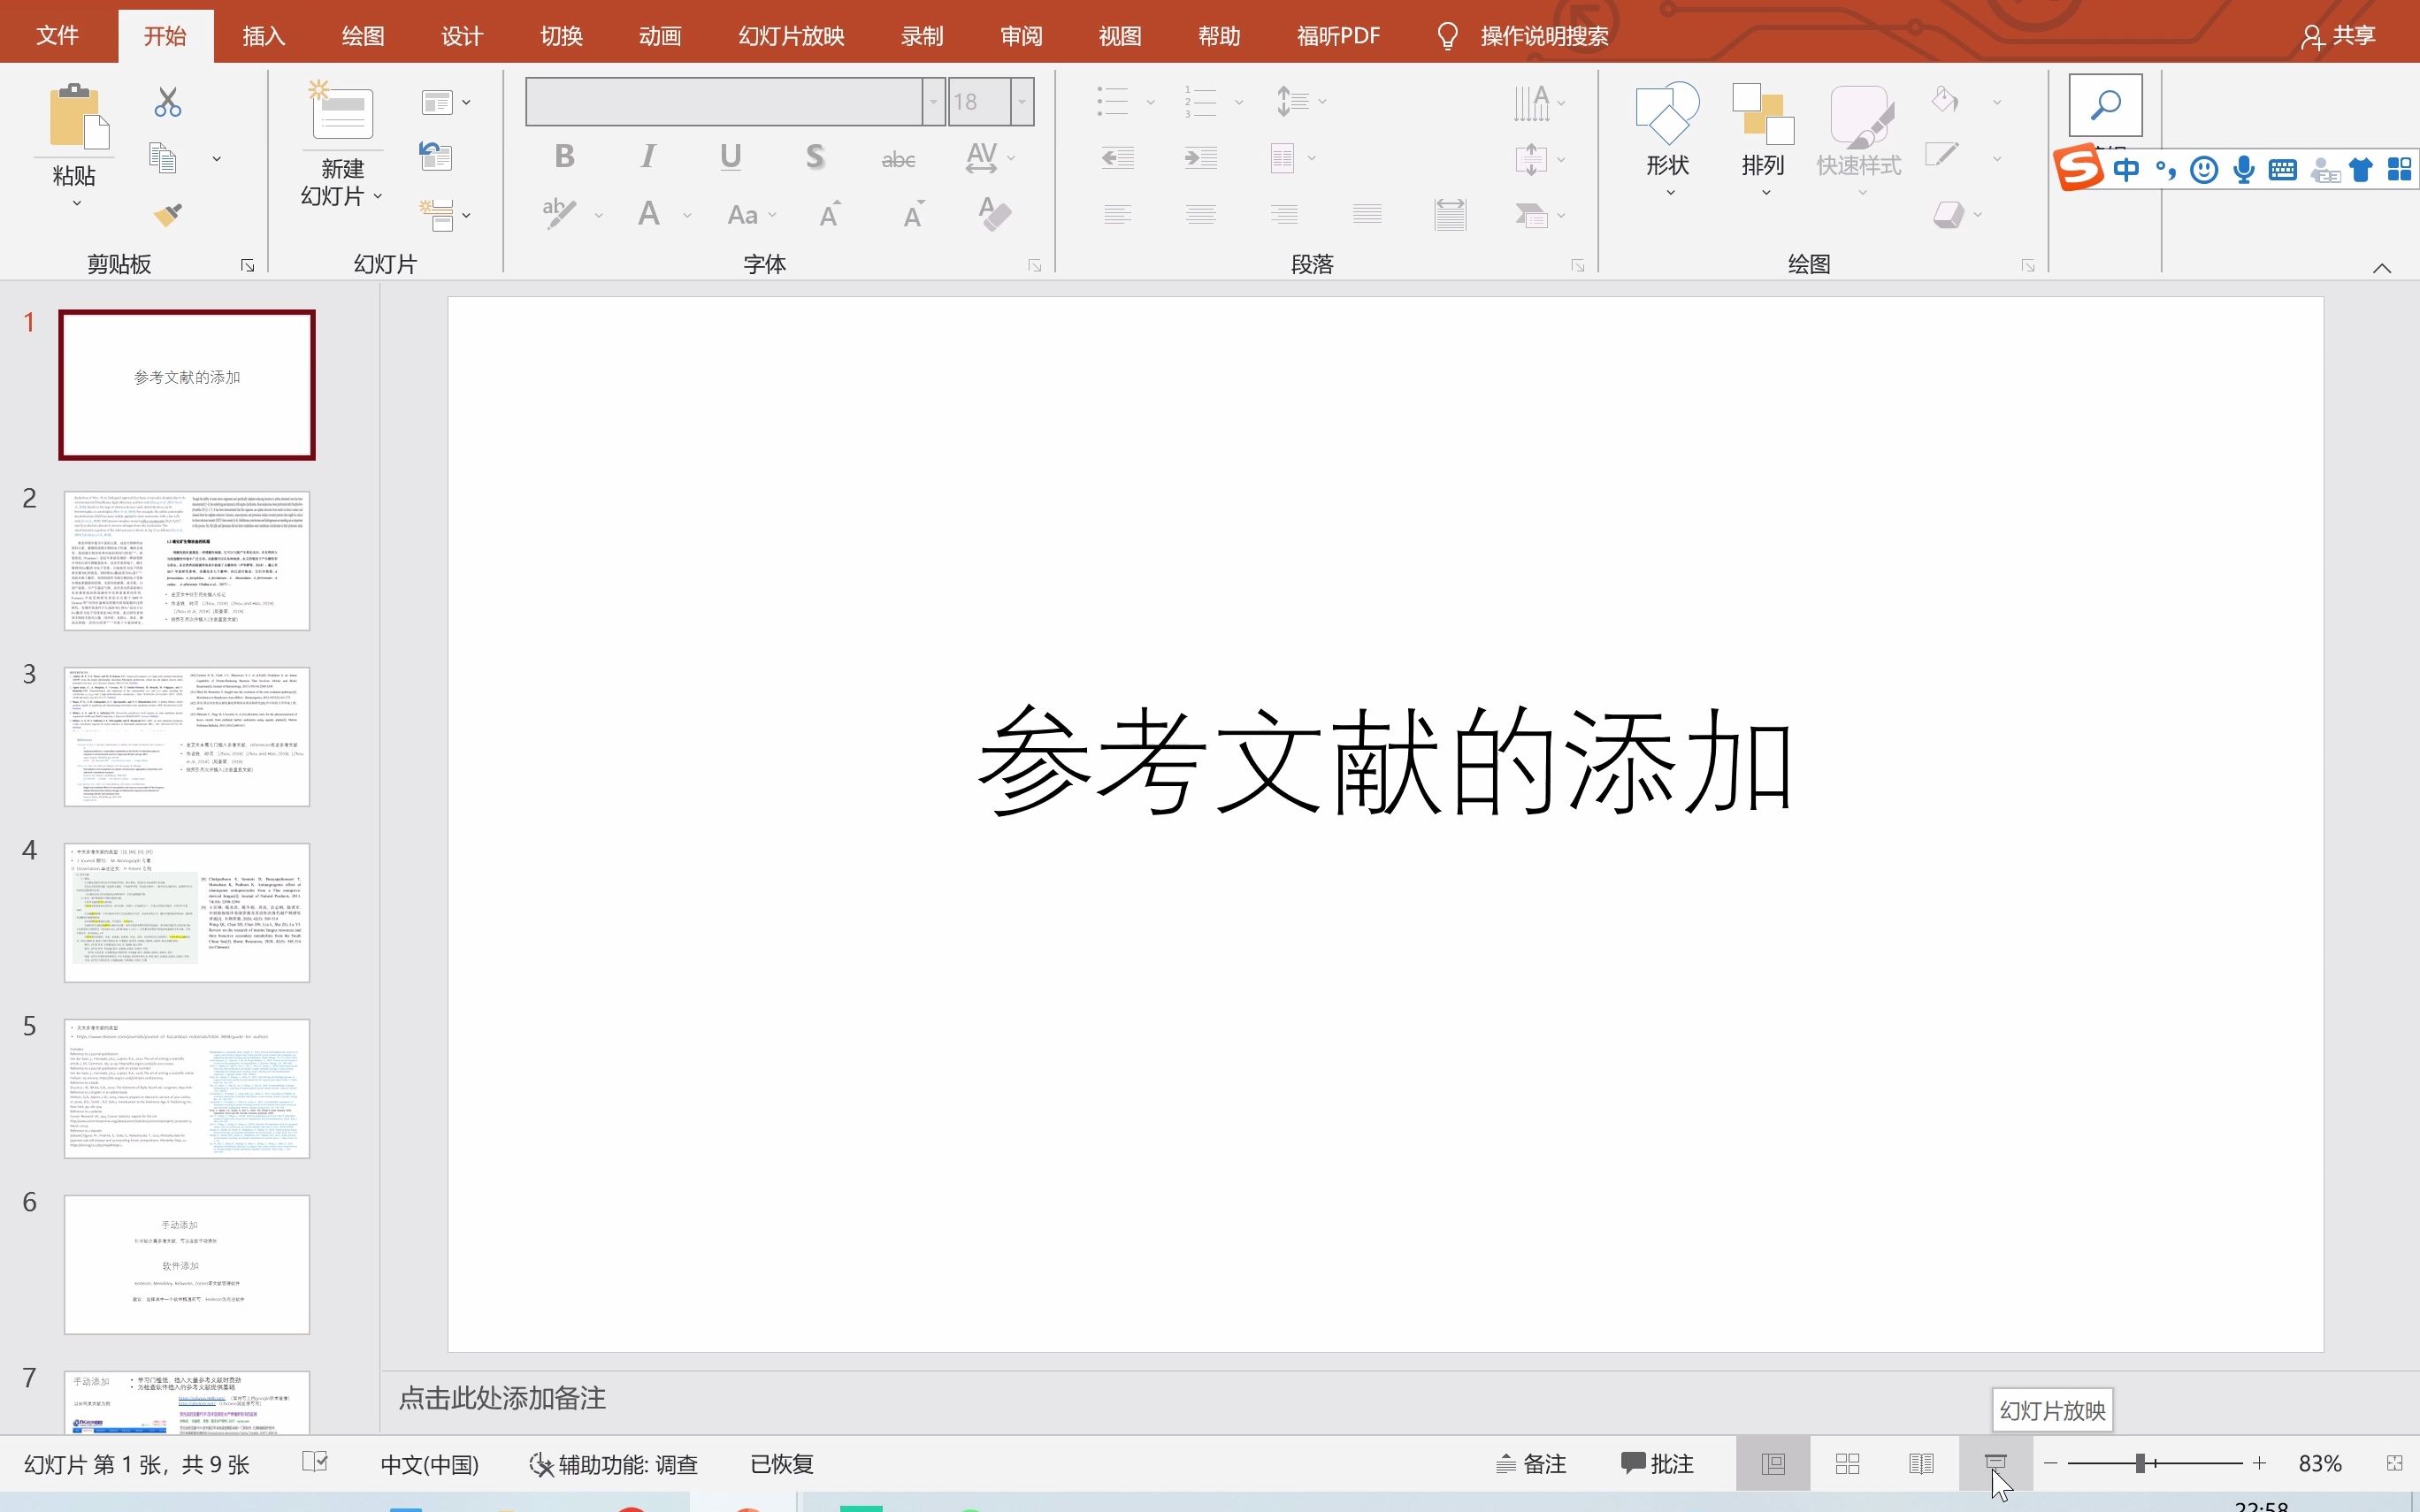Click Decrease Font Size icon
2420x1512 pixels.
pyautogui.click(x=913, y=214)
